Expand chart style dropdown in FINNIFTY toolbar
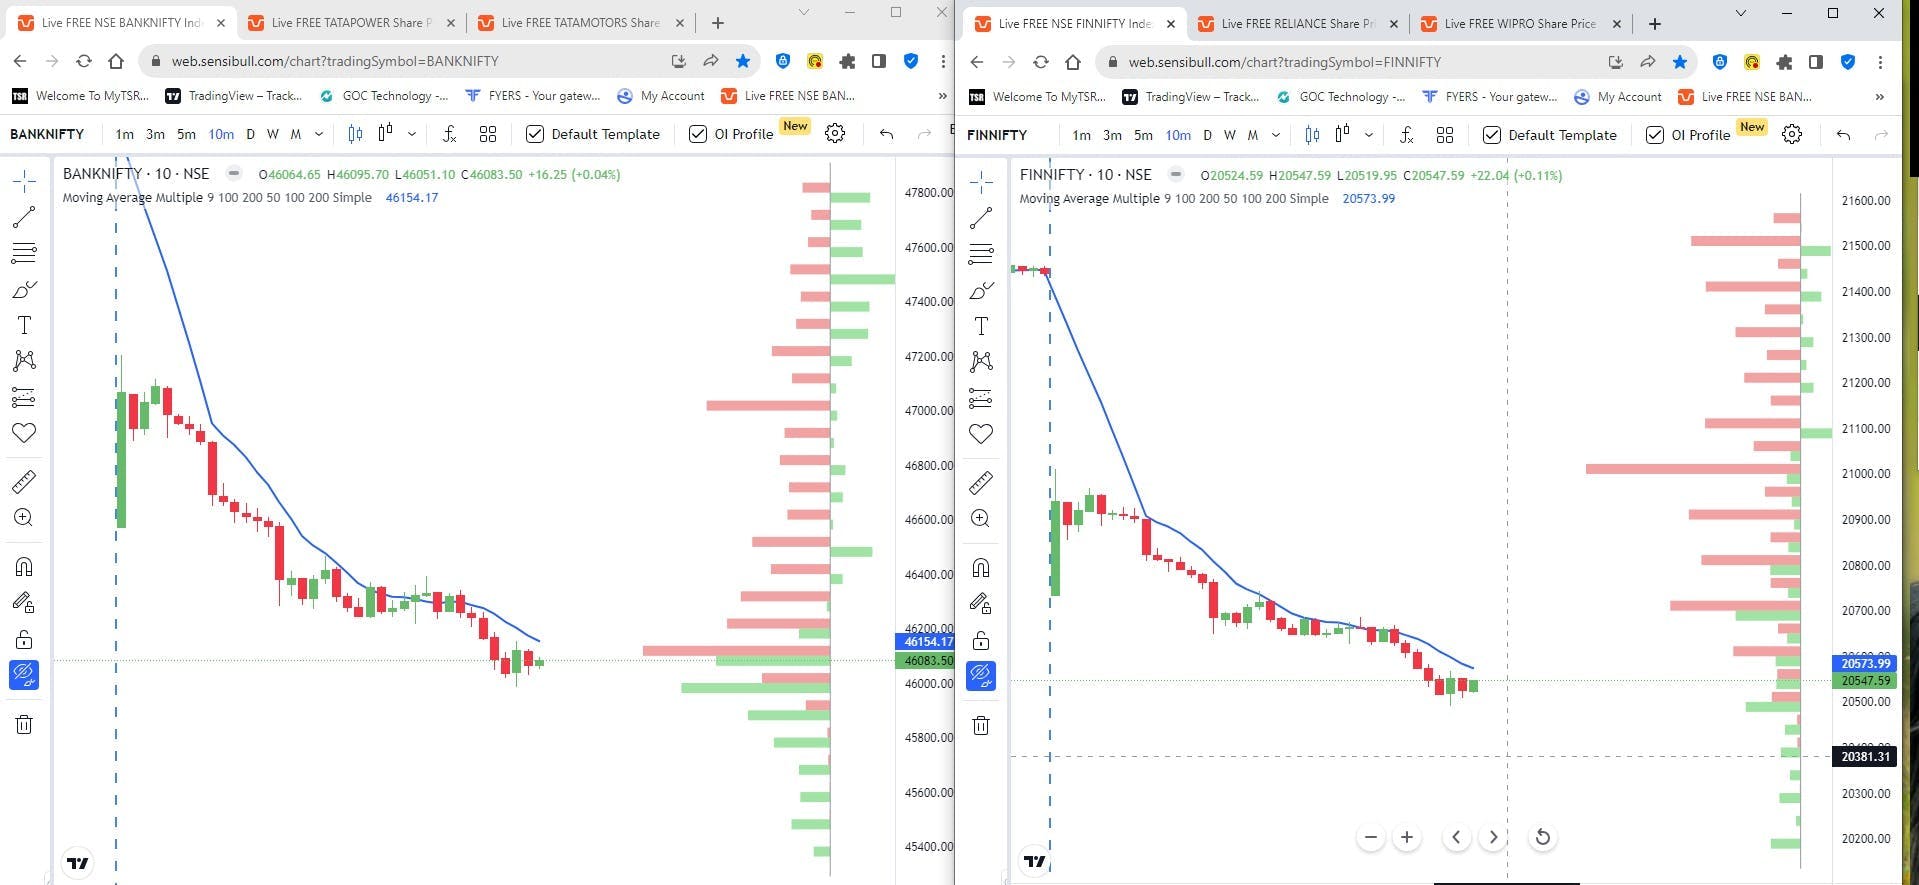Screen dimensions: 1919x885 [1368, 135]
